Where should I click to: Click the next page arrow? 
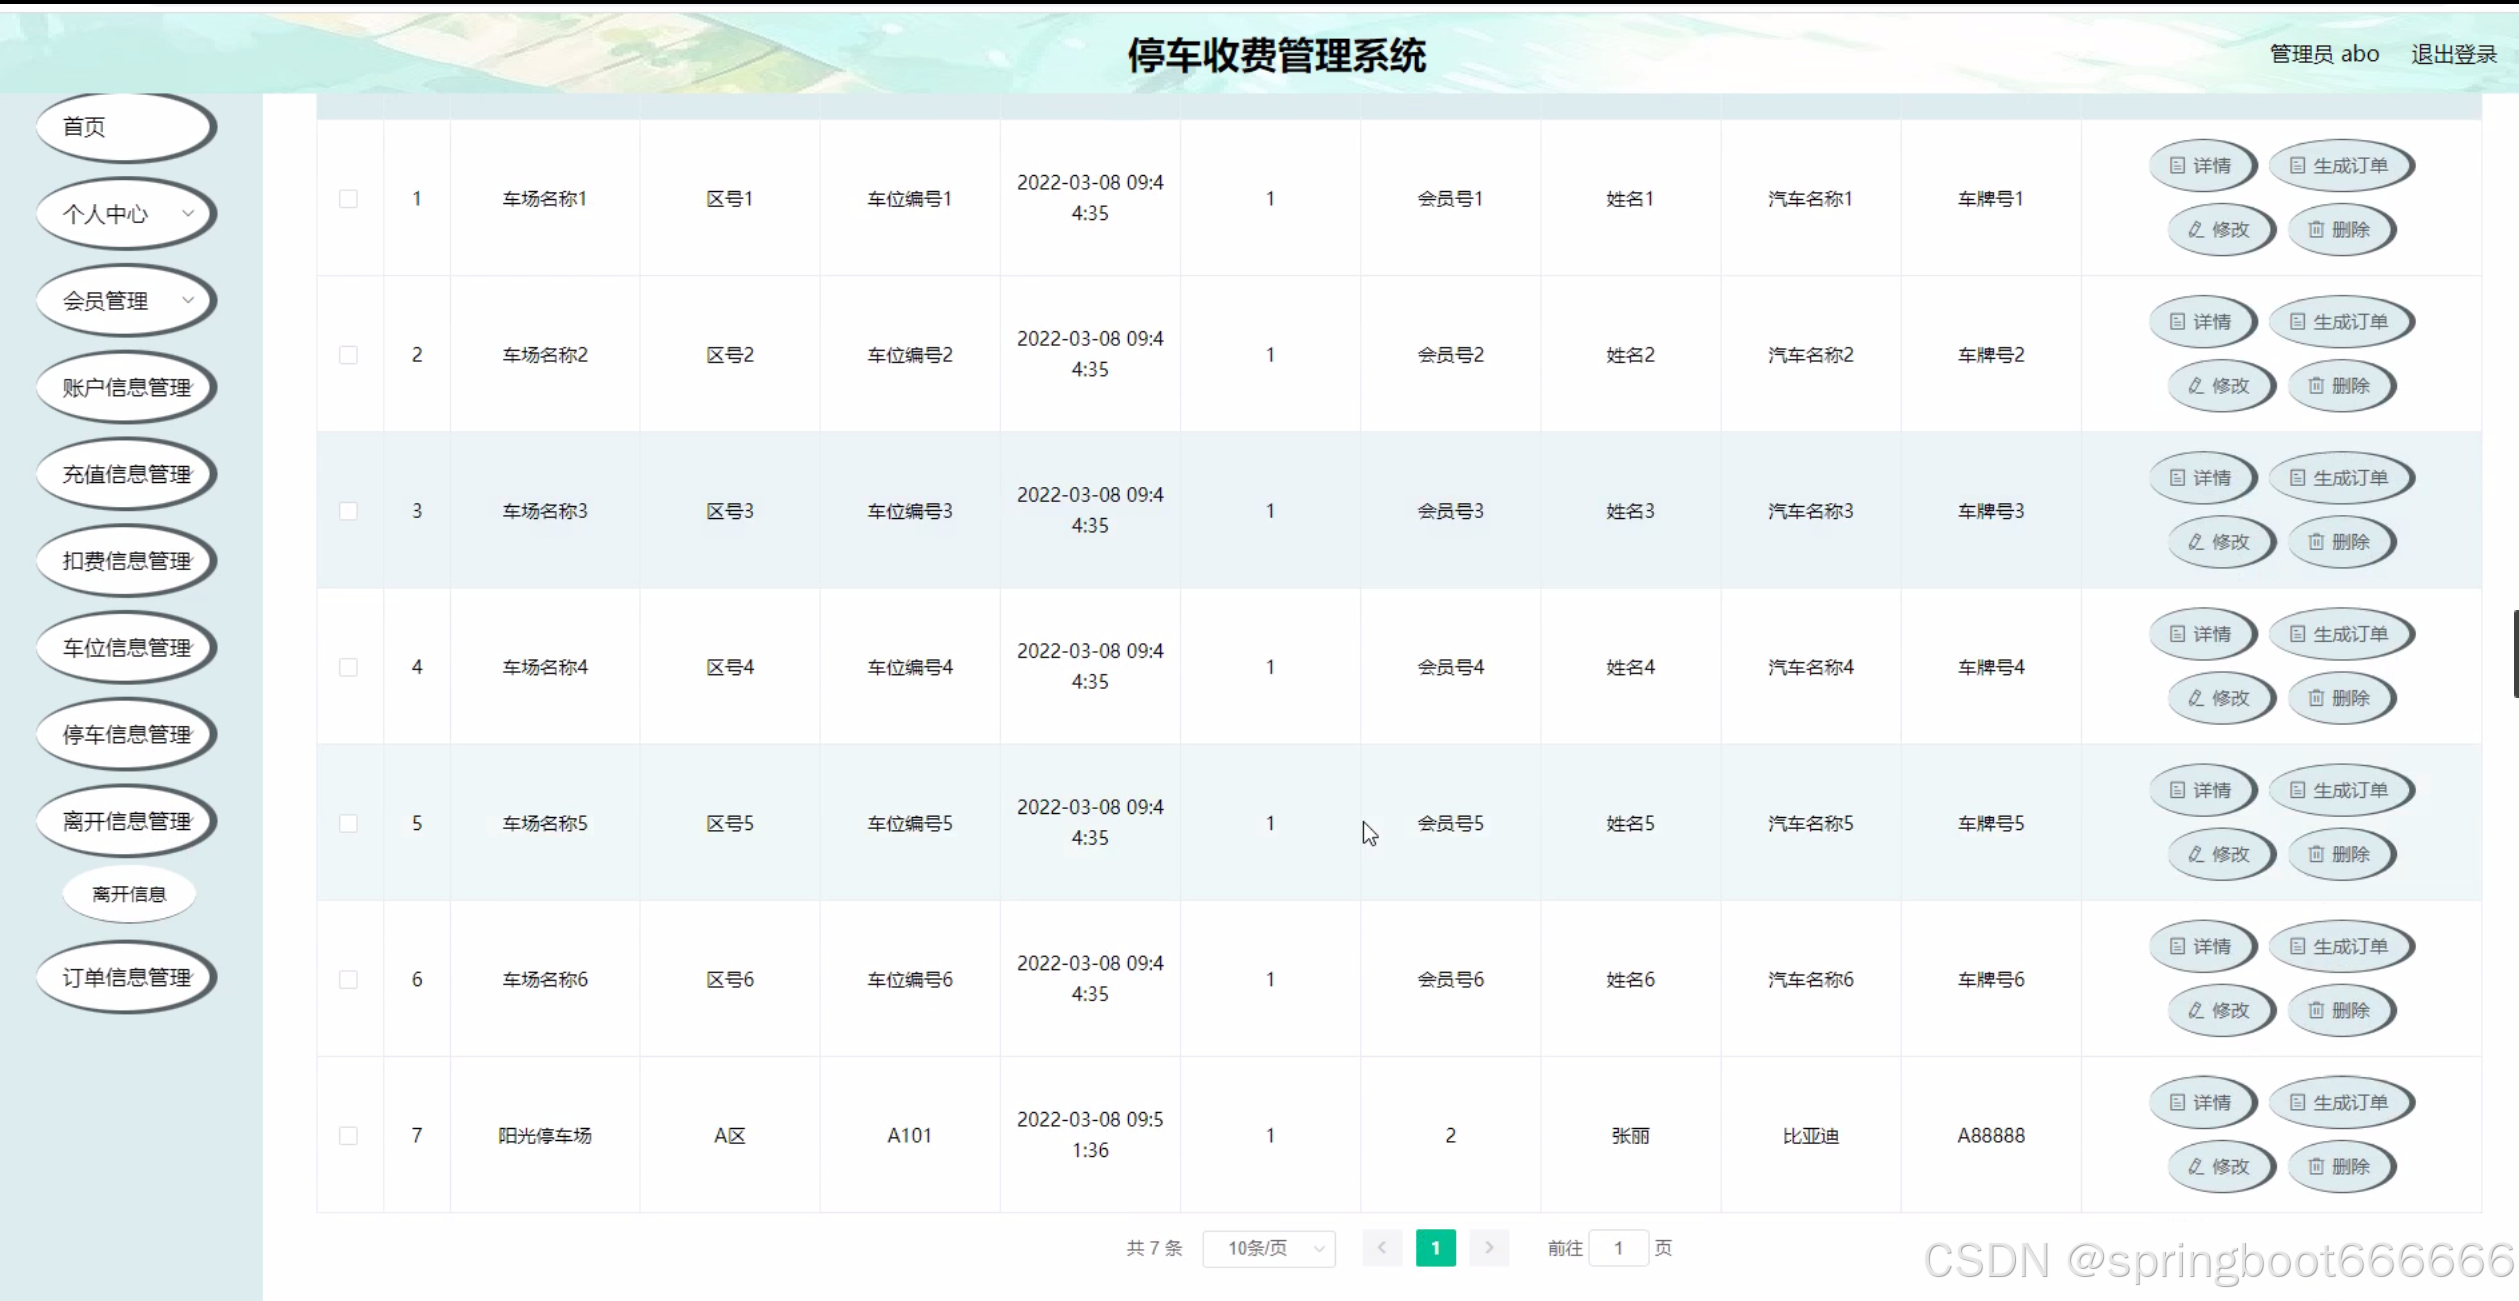1488,1248
